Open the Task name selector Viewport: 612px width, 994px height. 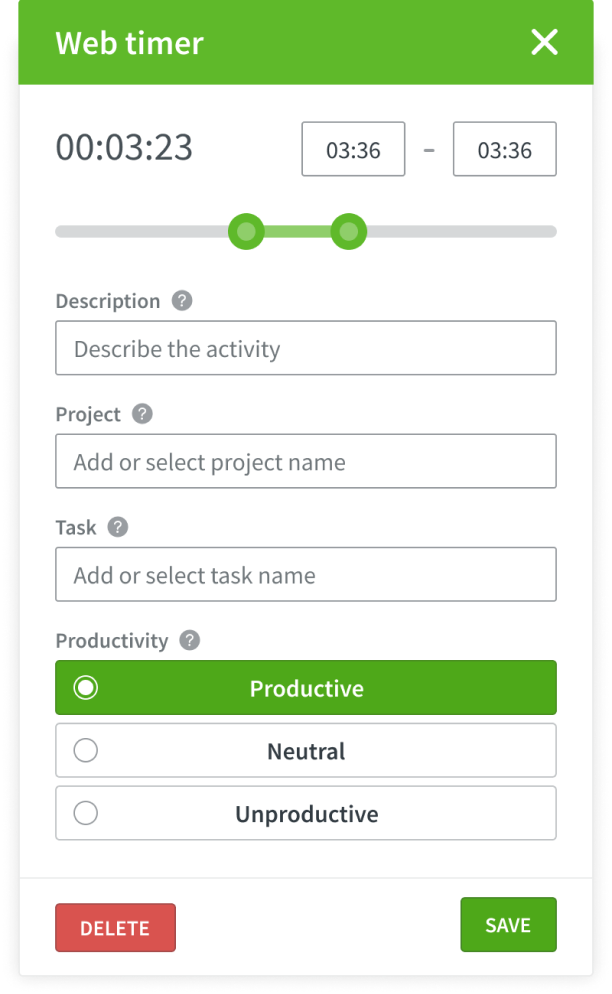tap(305, 574)
